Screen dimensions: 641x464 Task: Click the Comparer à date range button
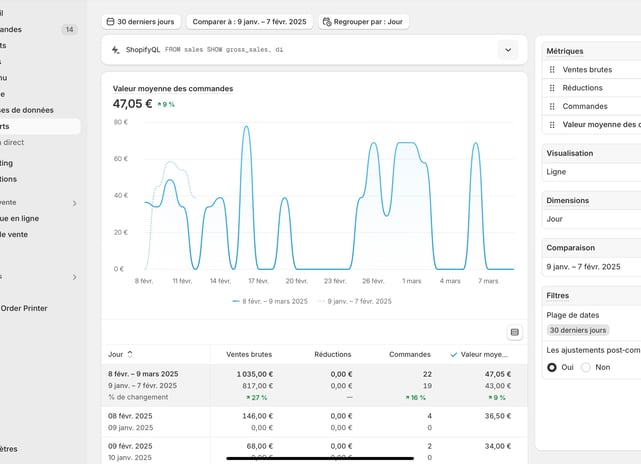click(249, 22)
